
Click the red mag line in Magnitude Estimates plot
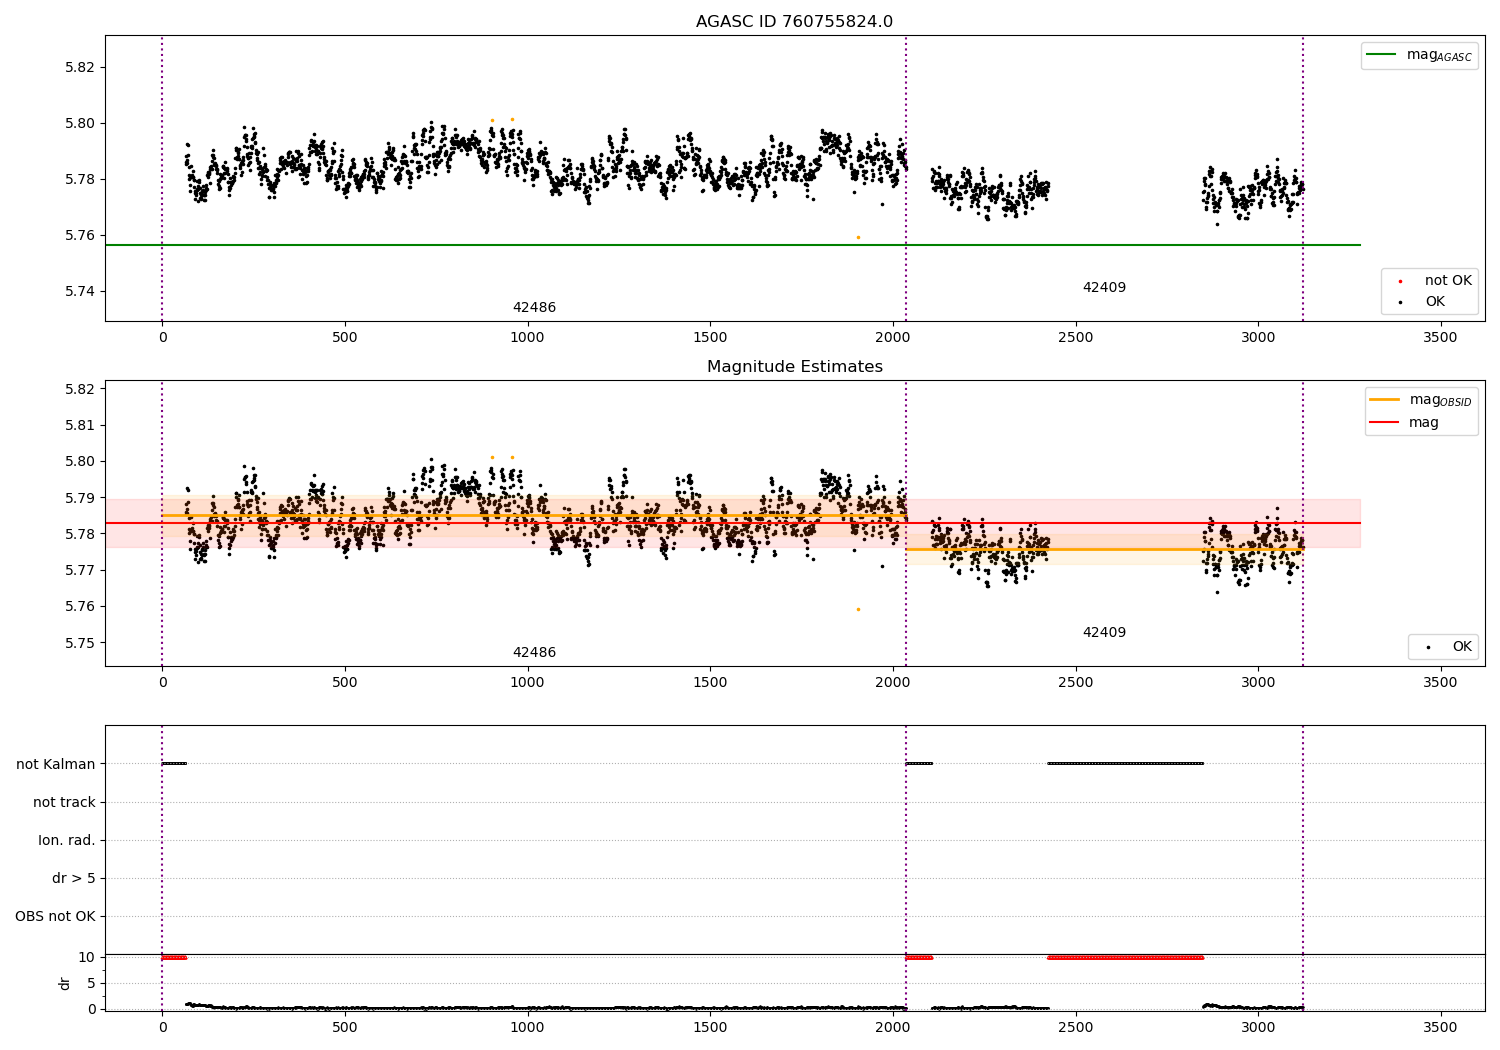click(733, 523)
